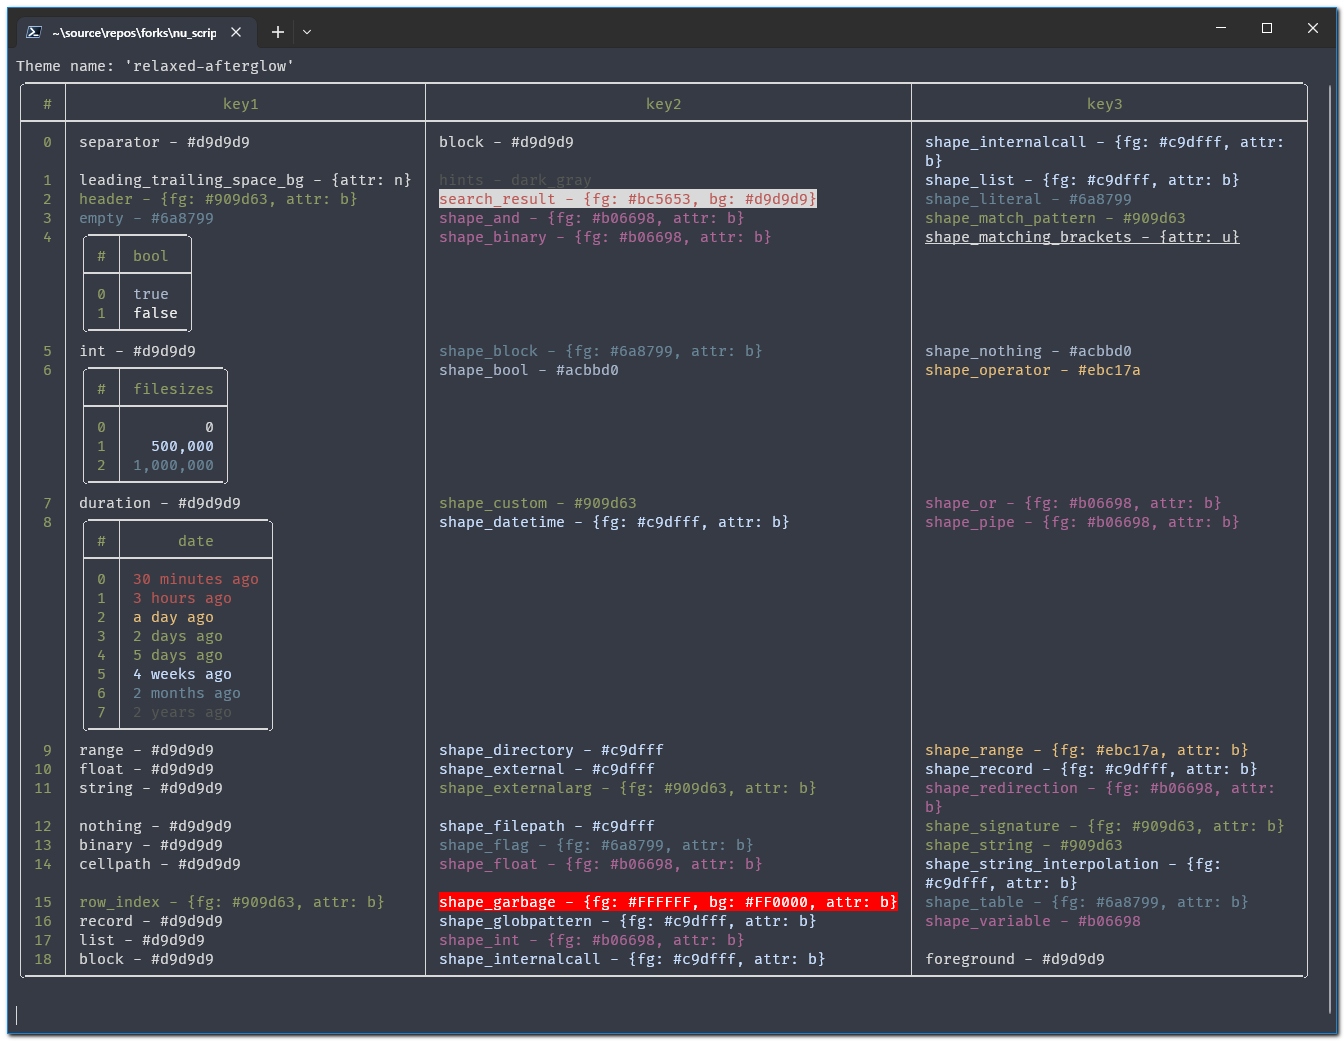Click the 'empty - #6a8799' entry
The height and width of the screenshot is (1041, 1344).
click(x=147, y=218)
